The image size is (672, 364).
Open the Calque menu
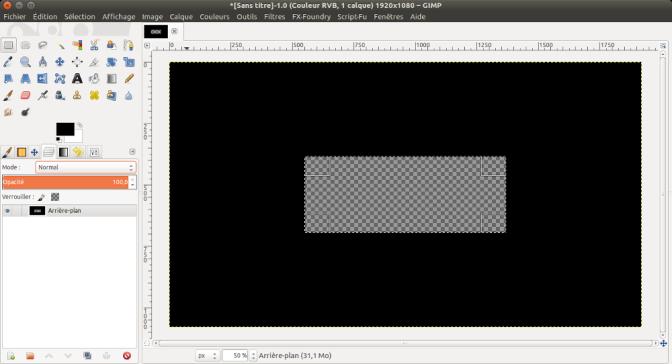[x=181, y=17]
